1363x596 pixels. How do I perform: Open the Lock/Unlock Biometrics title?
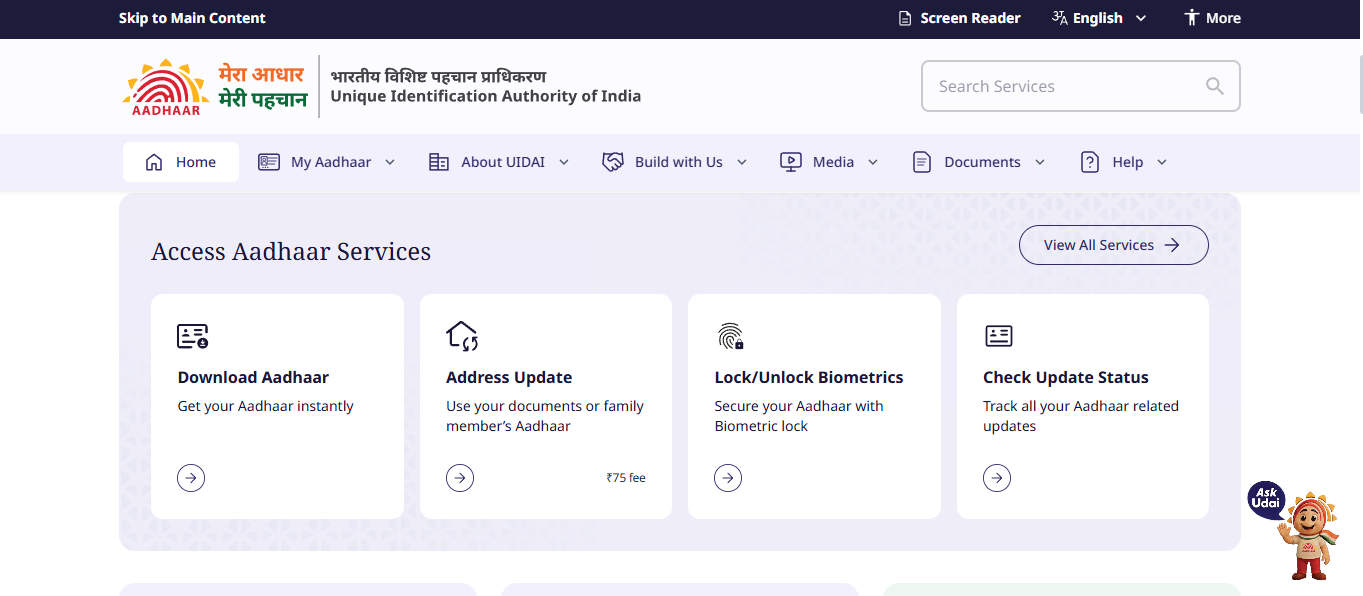click(x=809, y=377)
